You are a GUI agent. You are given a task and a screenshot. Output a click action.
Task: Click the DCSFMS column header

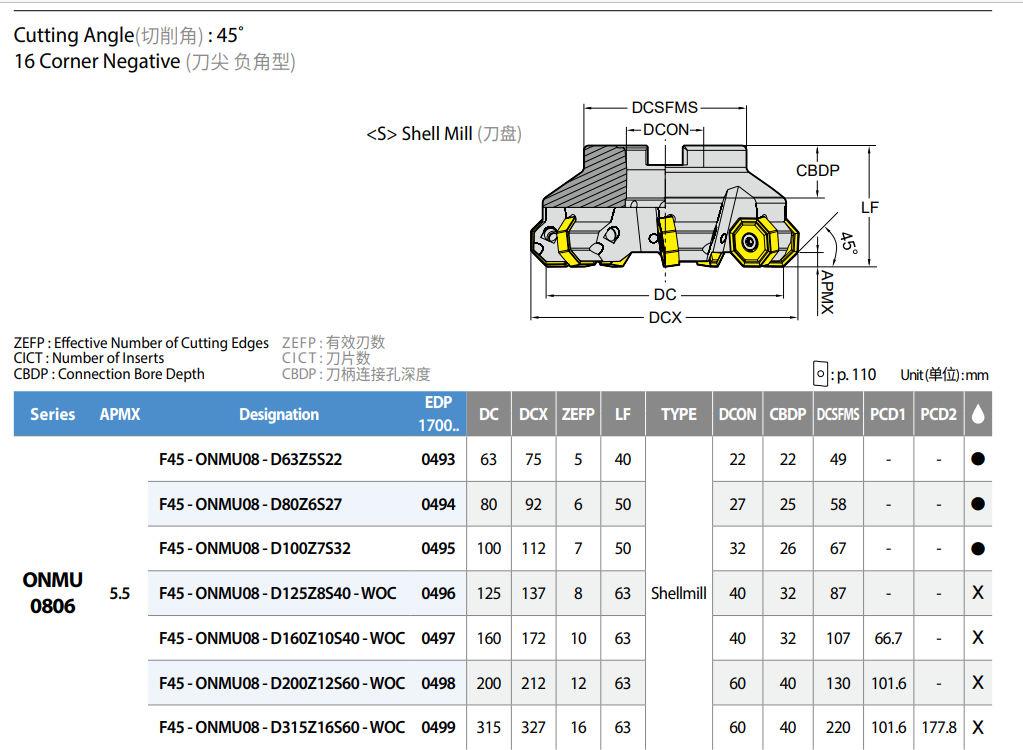click(x=838, y=414)
